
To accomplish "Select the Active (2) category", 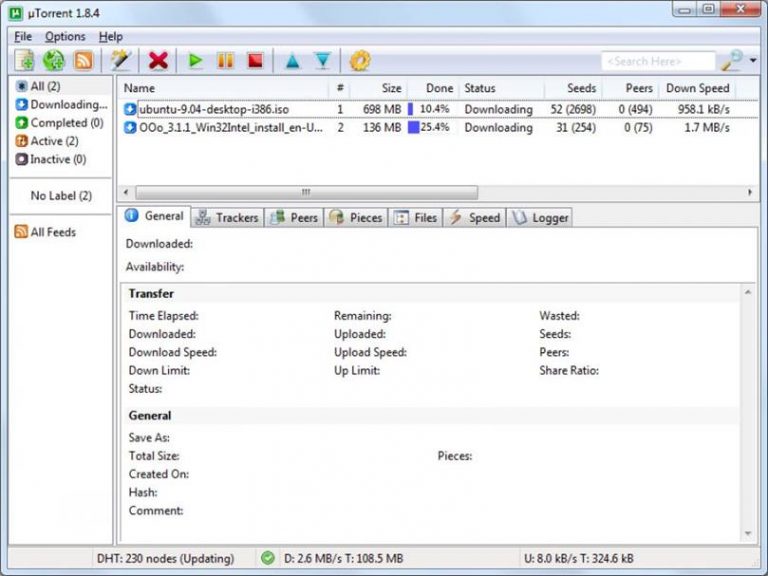I will [47, 141].
